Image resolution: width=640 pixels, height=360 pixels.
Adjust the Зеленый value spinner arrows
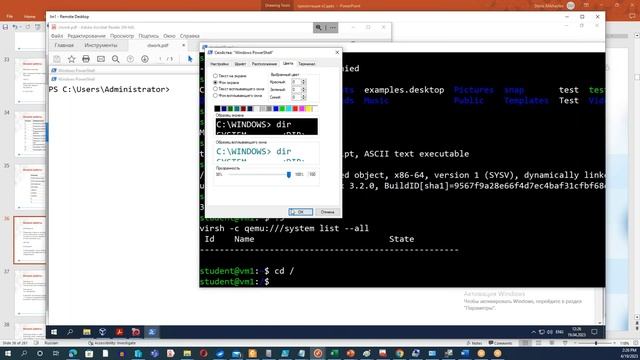[303, 89]
